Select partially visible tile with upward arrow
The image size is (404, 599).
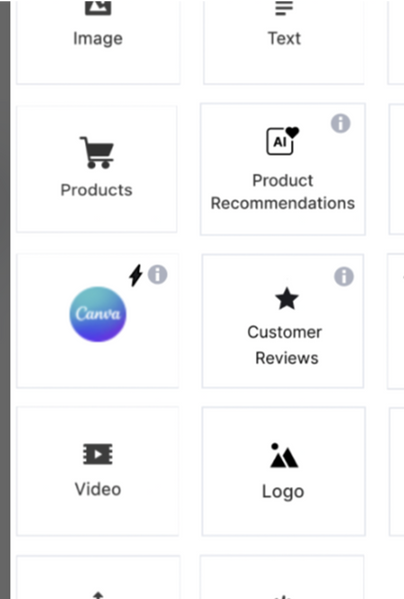click(98, 577)
